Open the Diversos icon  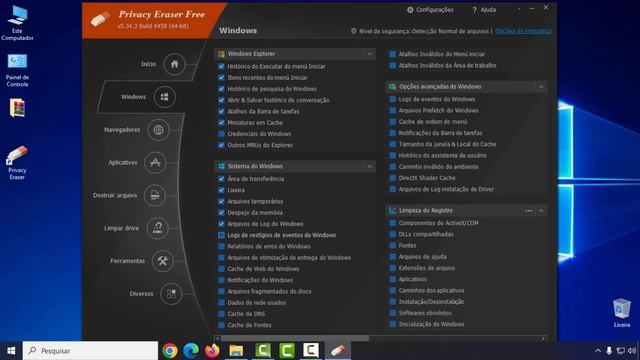[171, 293]
